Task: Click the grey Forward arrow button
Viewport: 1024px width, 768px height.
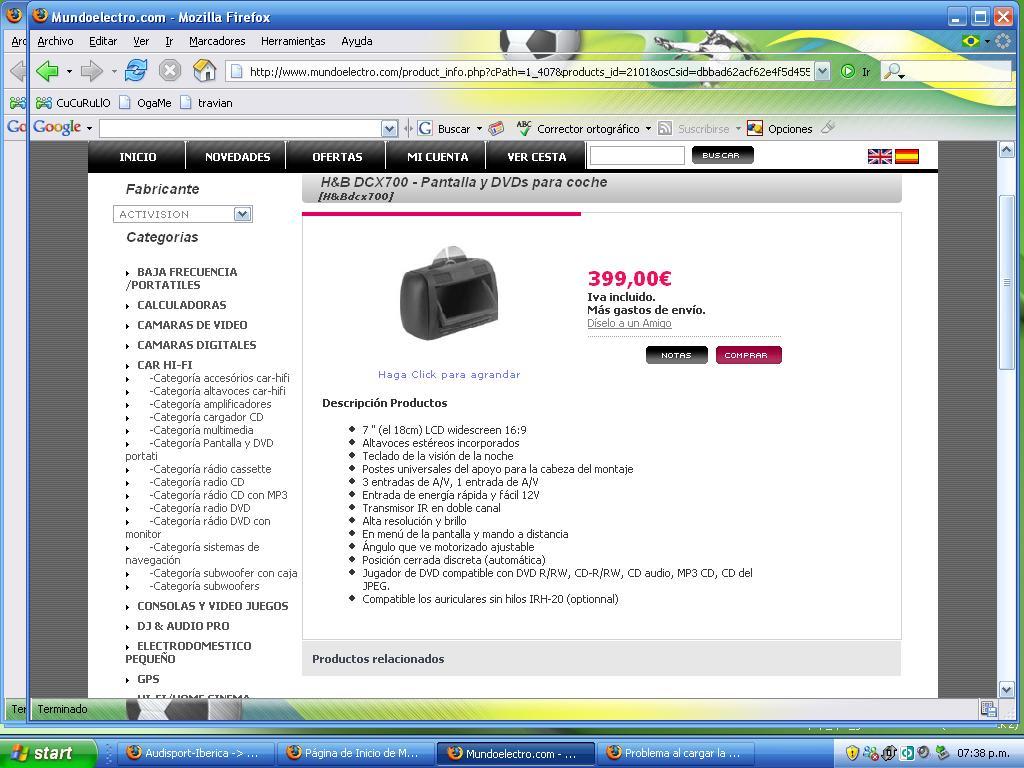Action: (91, 71)
